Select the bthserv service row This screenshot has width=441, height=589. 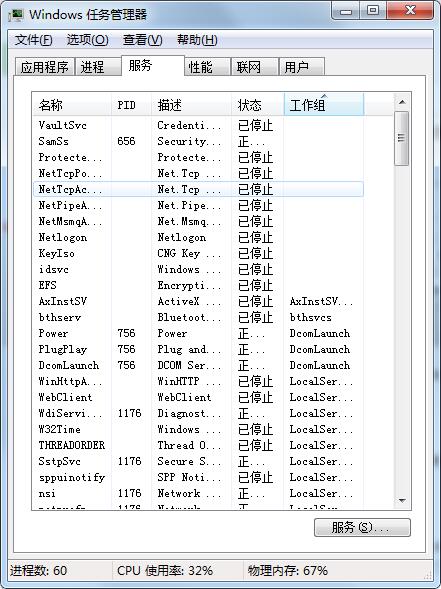[x=198, y=317]
